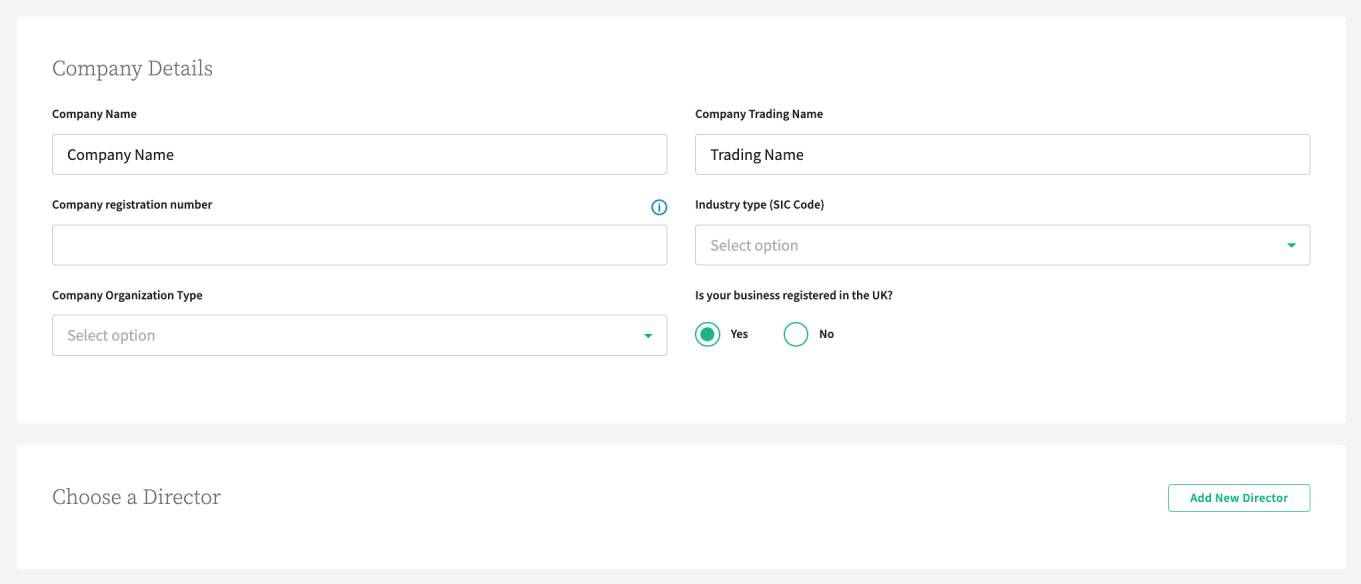Click the registration number info icon
1361x584 pixels.
(659, 207)
